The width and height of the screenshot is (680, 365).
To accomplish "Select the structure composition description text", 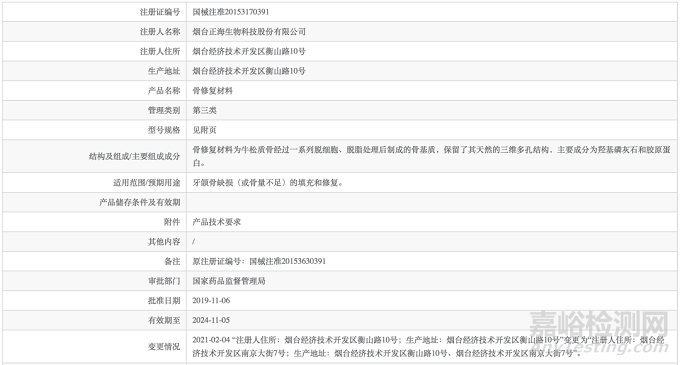I will pos(432,156).
